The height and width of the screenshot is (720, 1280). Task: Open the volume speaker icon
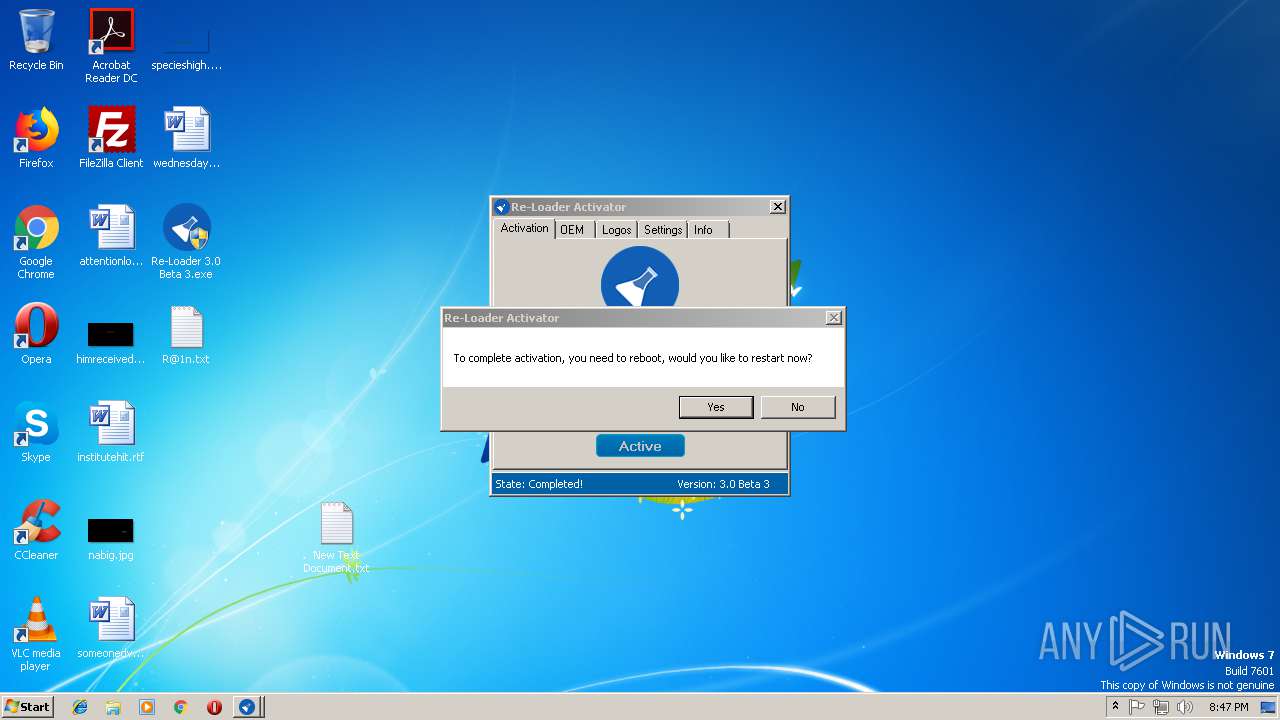coord(1185,707)
